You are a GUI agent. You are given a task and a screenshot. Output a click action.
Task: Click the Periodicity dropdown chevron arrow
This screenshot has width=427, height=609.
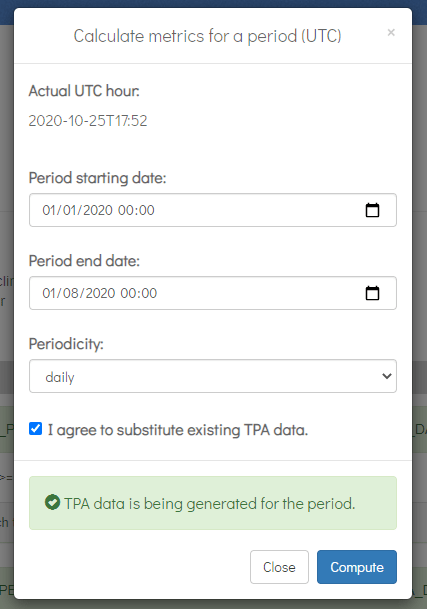pyautogui.click(x=386, y=376)
